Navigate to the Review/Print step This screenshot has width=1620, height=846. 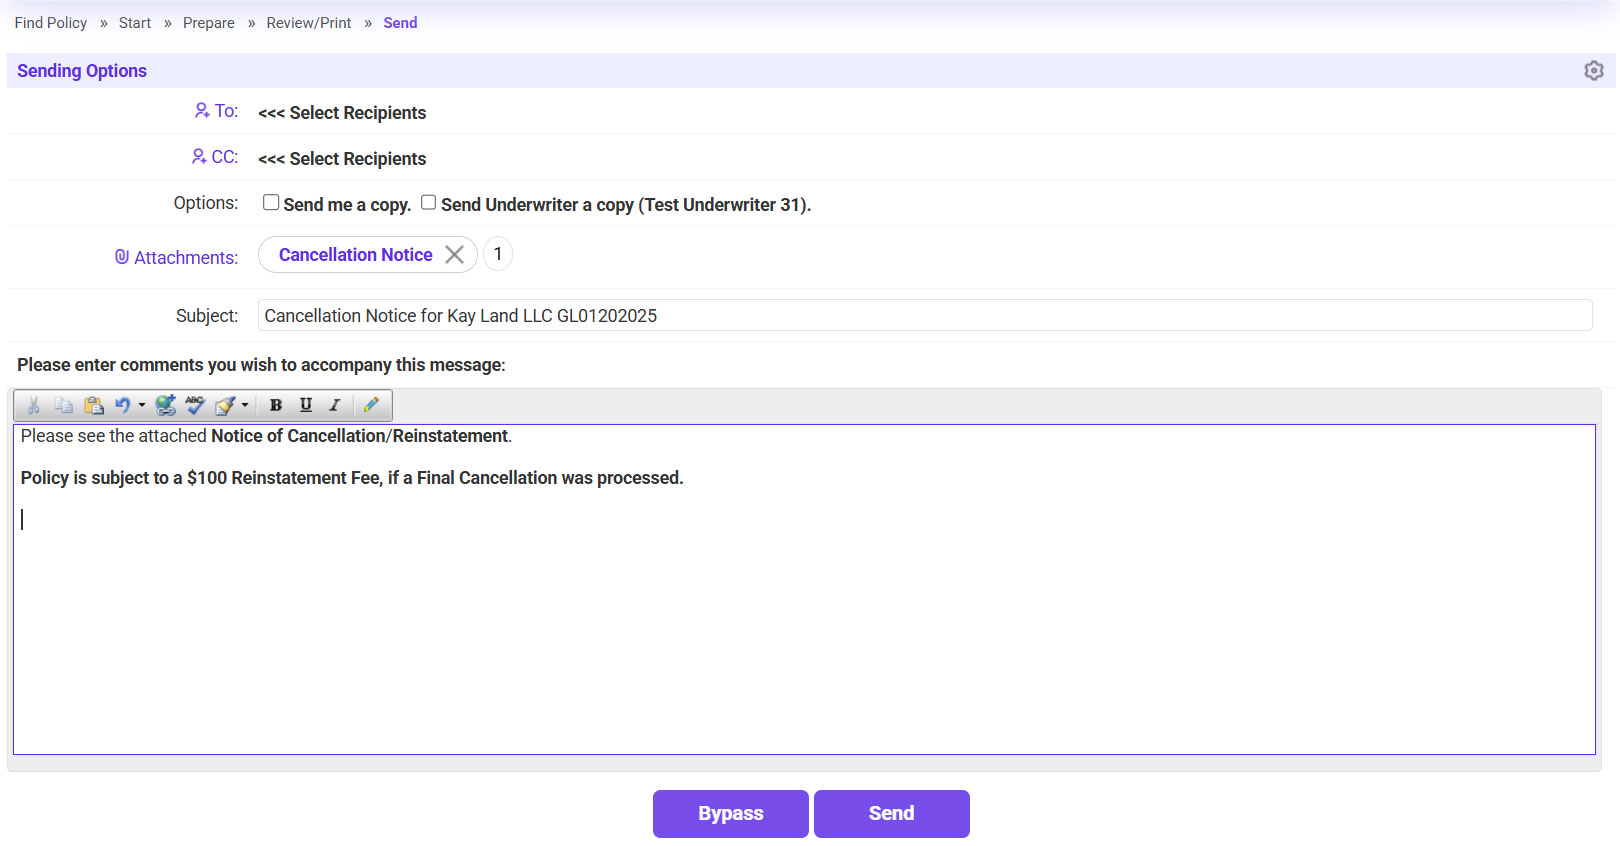308,23
